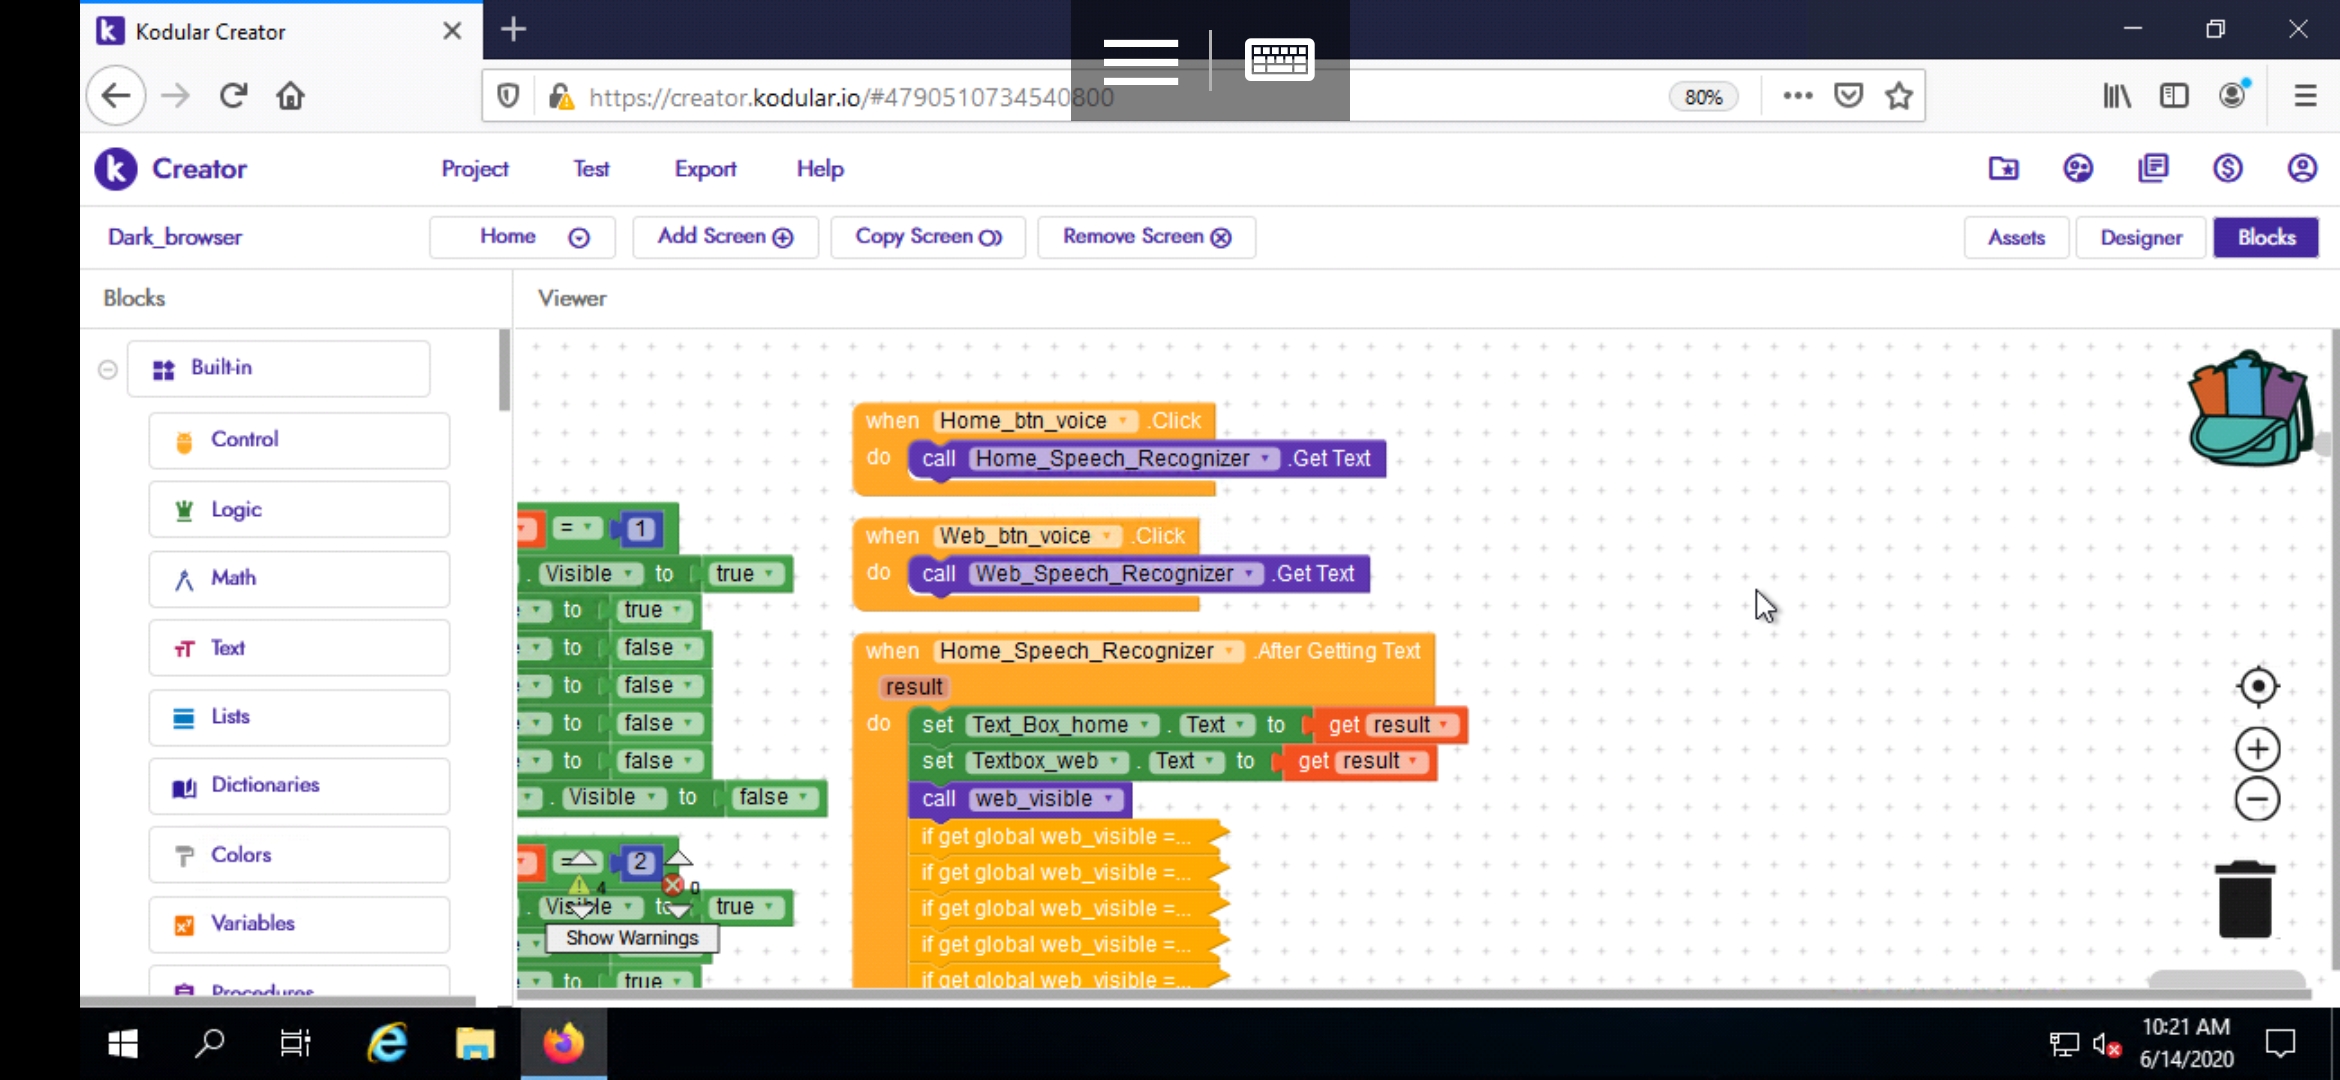Click the dollar monetization icon in the header
2340x1080 pixels.
click(2227, 168)
